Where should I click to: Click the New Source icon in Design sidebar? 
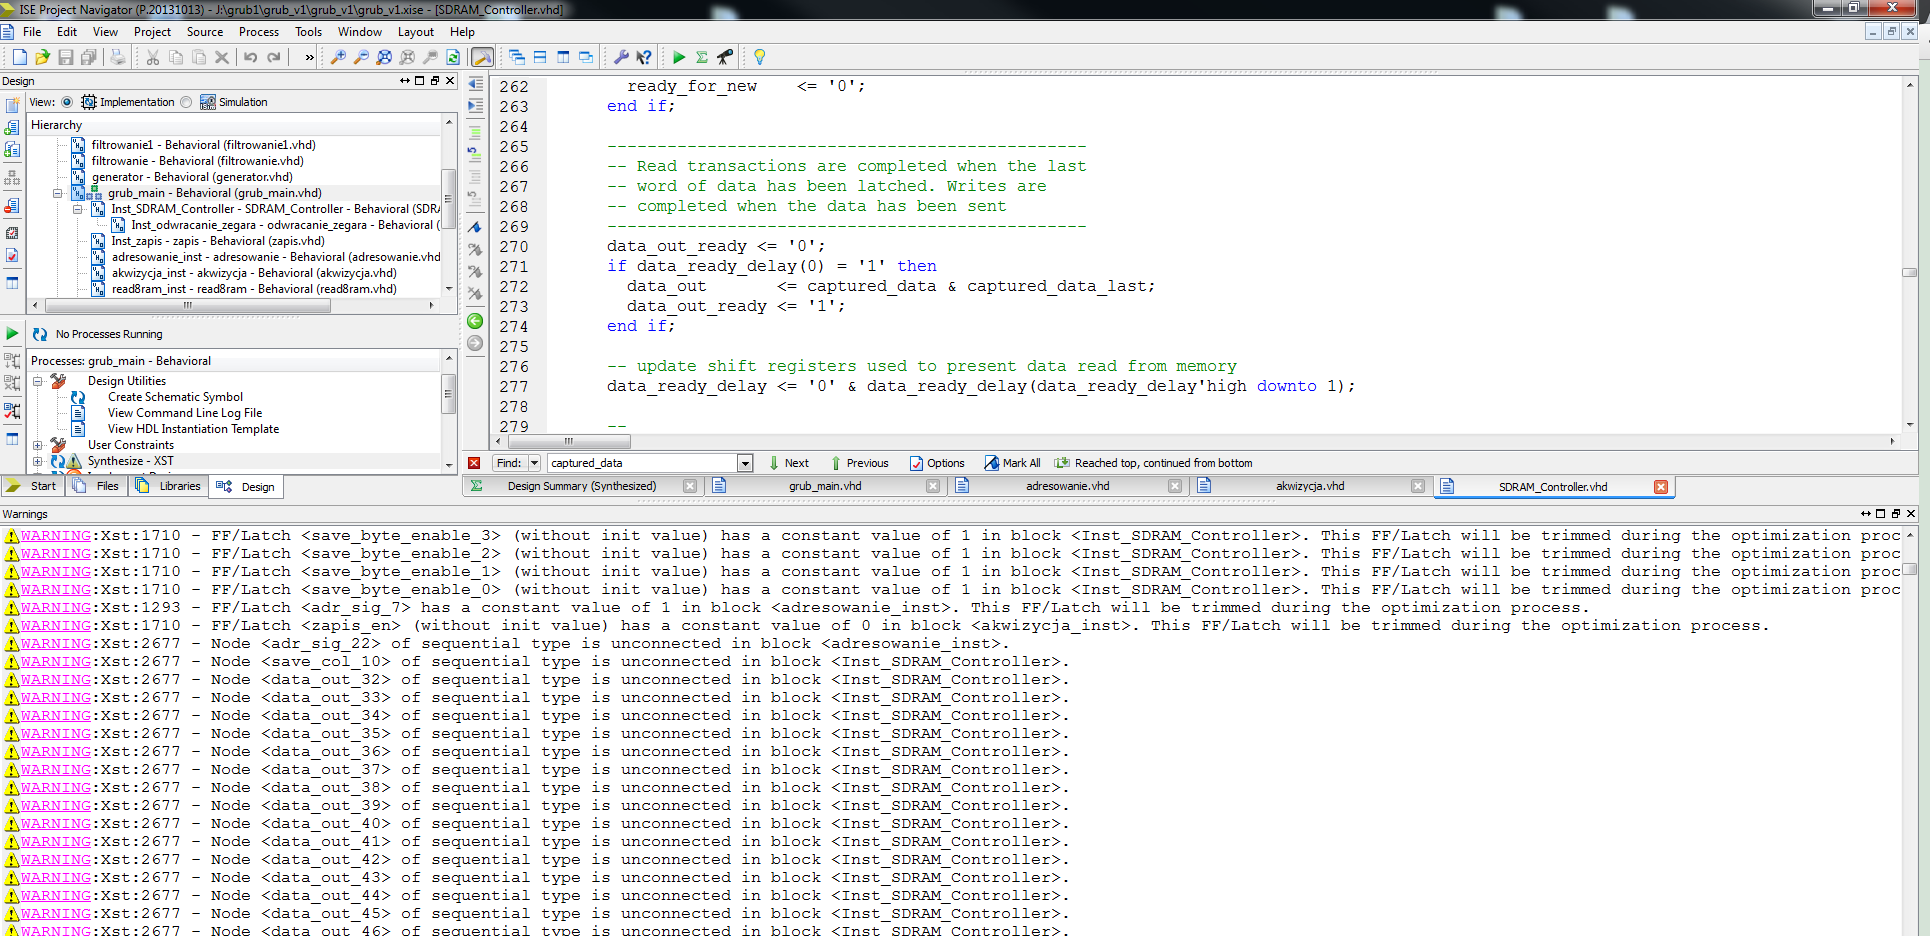(x=12, y=105)
